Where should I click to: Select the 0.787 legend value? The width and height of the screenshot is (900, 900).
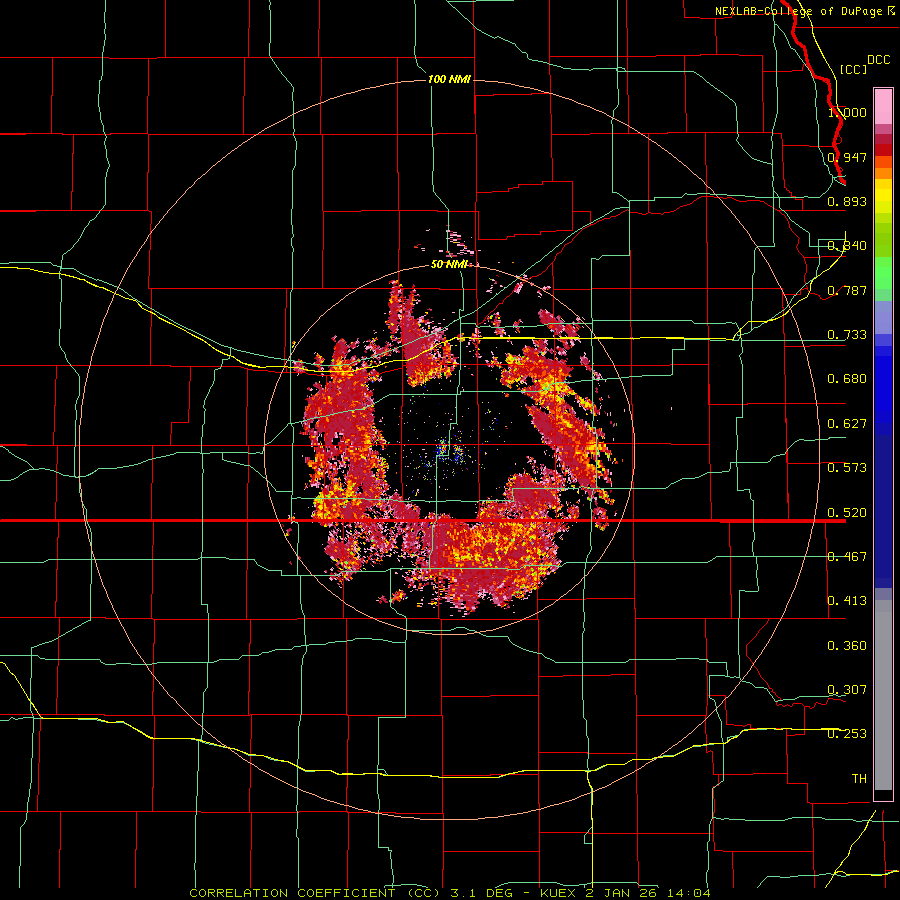tap(847, 290)
